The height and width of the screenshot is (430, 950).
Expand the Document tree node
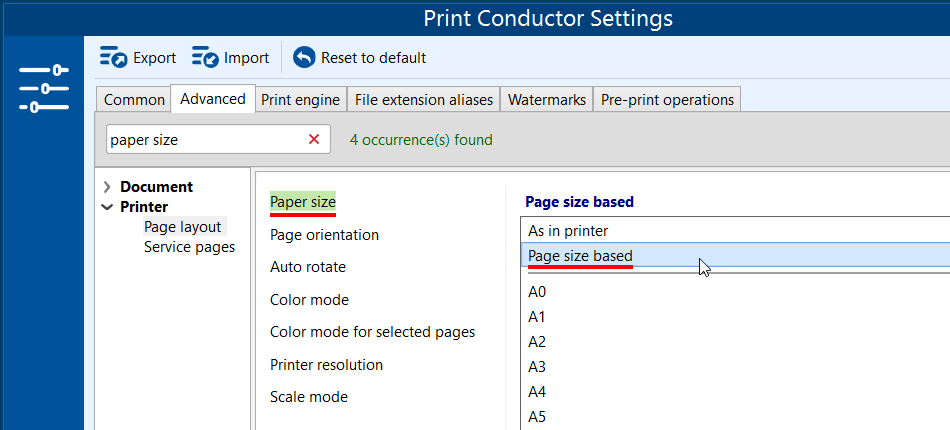coord(107,187)
